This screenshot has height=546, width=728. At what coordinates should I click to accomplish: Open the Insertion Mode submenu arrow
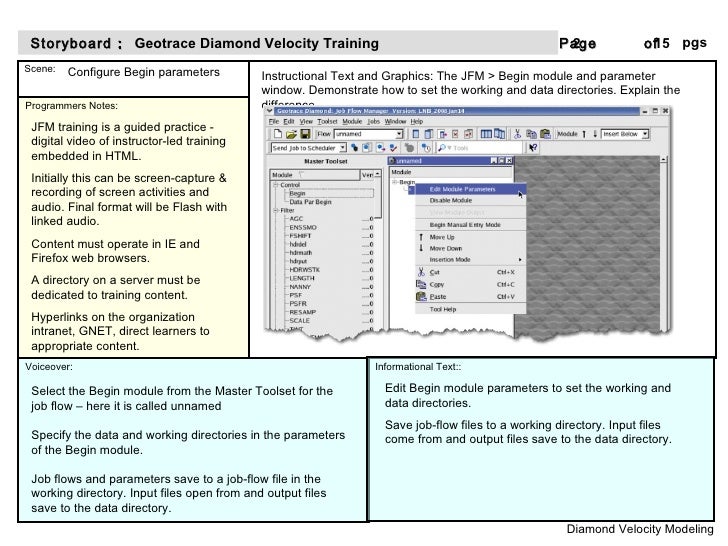520,260
